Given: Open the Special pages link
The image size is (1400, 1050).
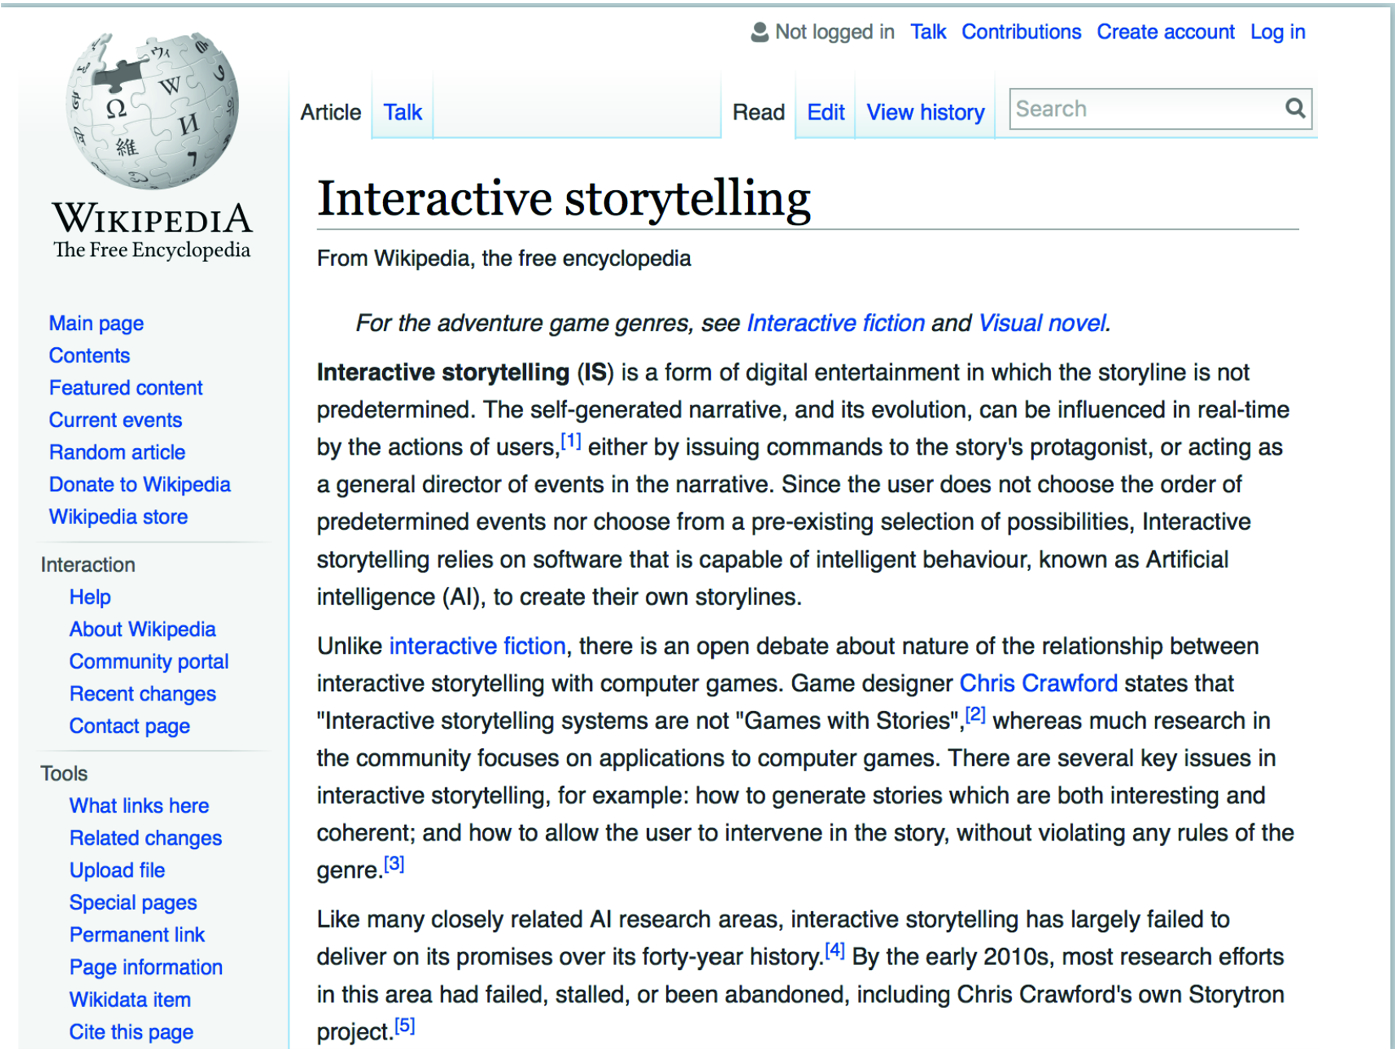Looking at the screenshot, I should point(133,903).
